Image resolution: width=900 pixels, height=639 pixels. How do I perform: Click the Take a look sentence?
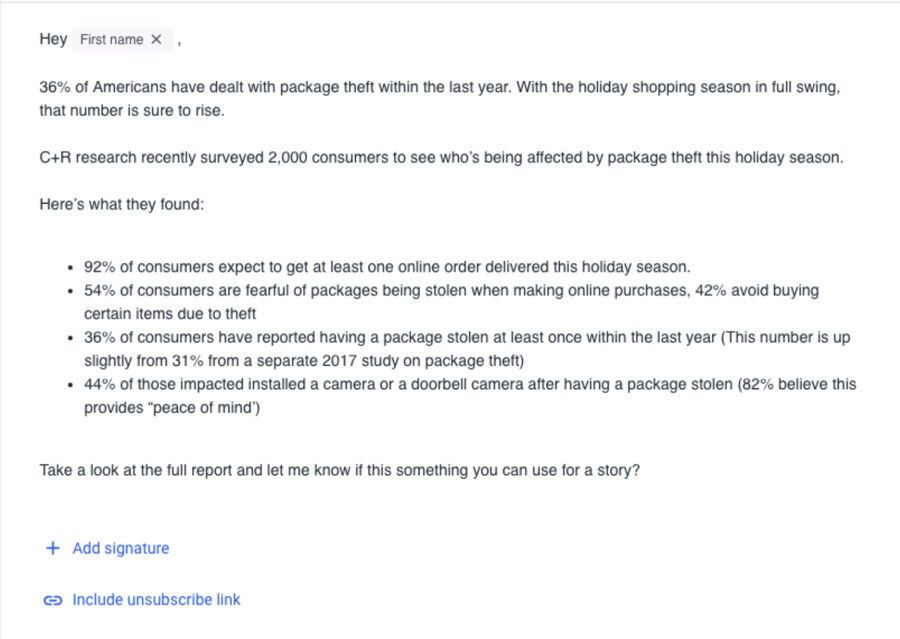click(x=340, y=470)
